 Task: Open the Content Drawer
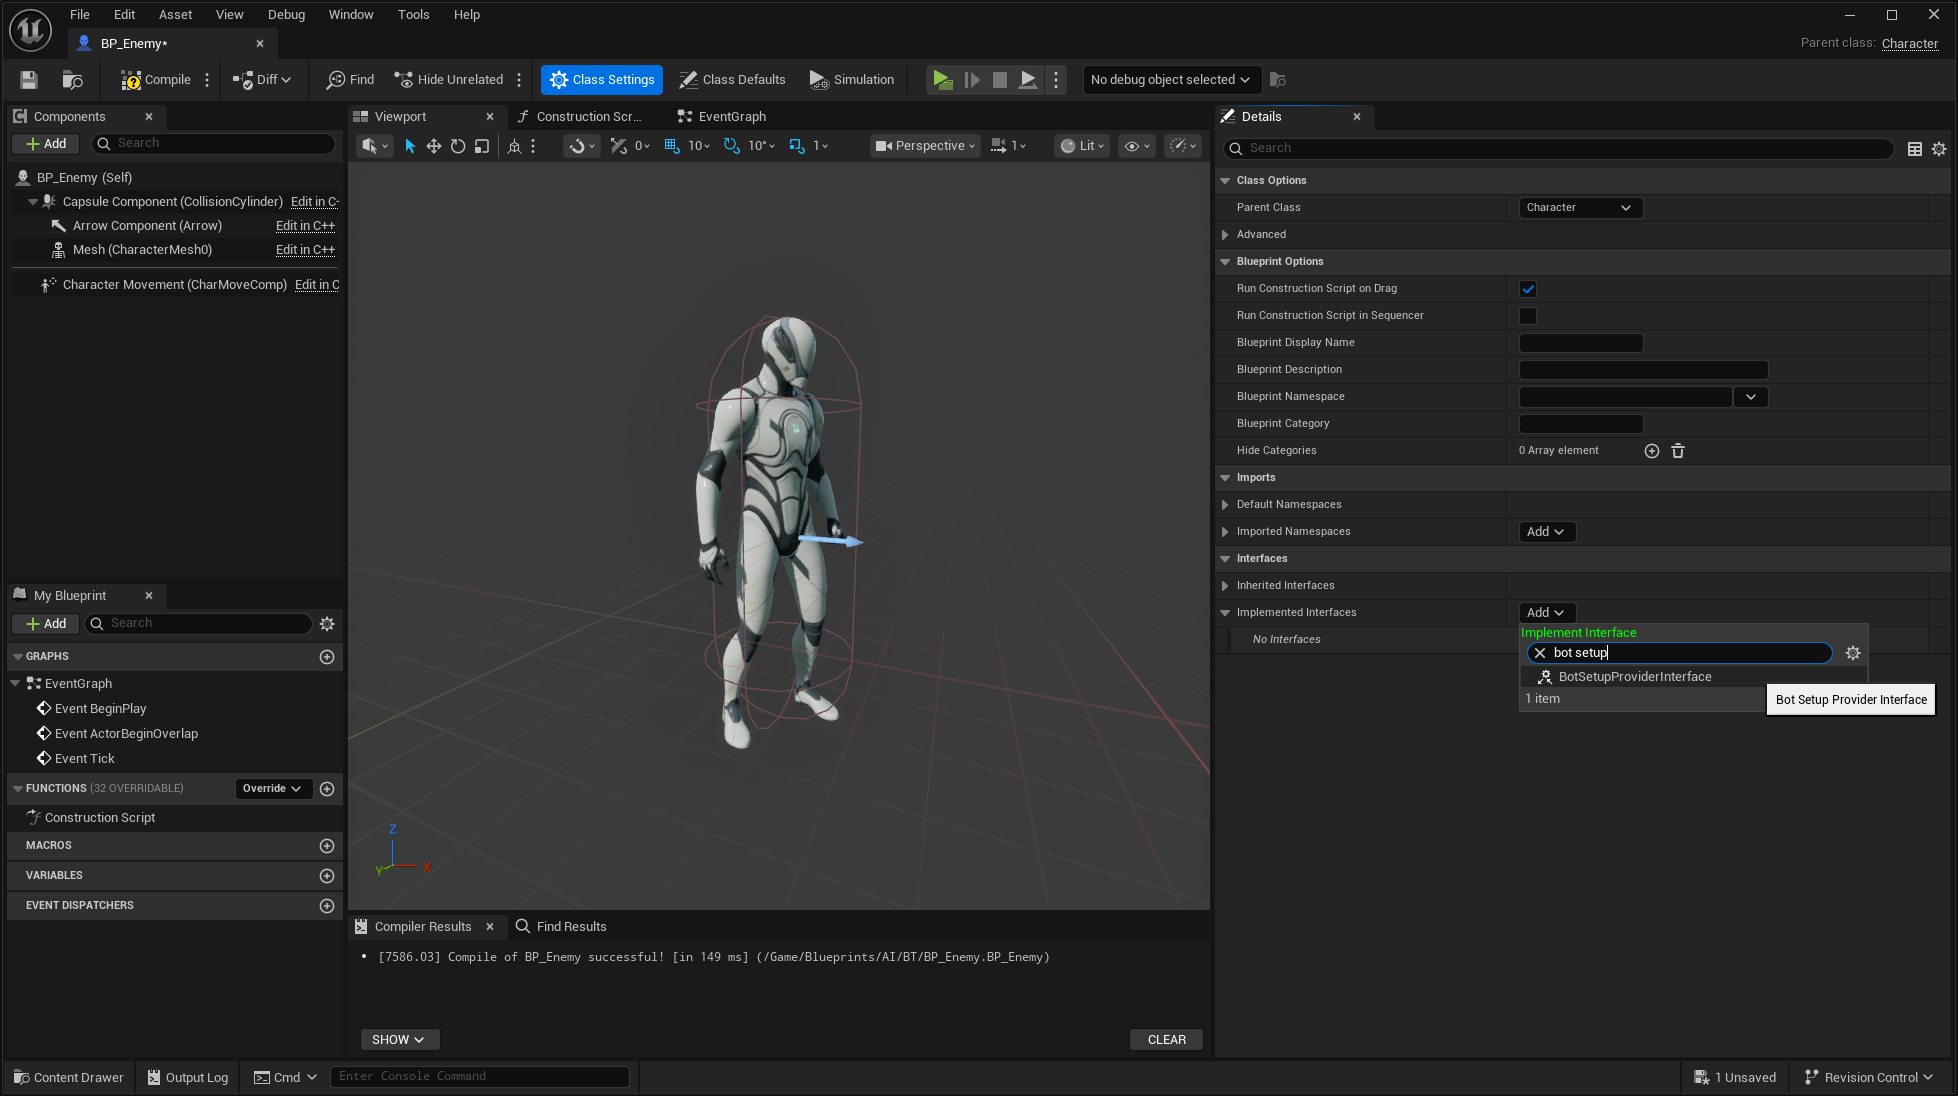point(67,1077)
